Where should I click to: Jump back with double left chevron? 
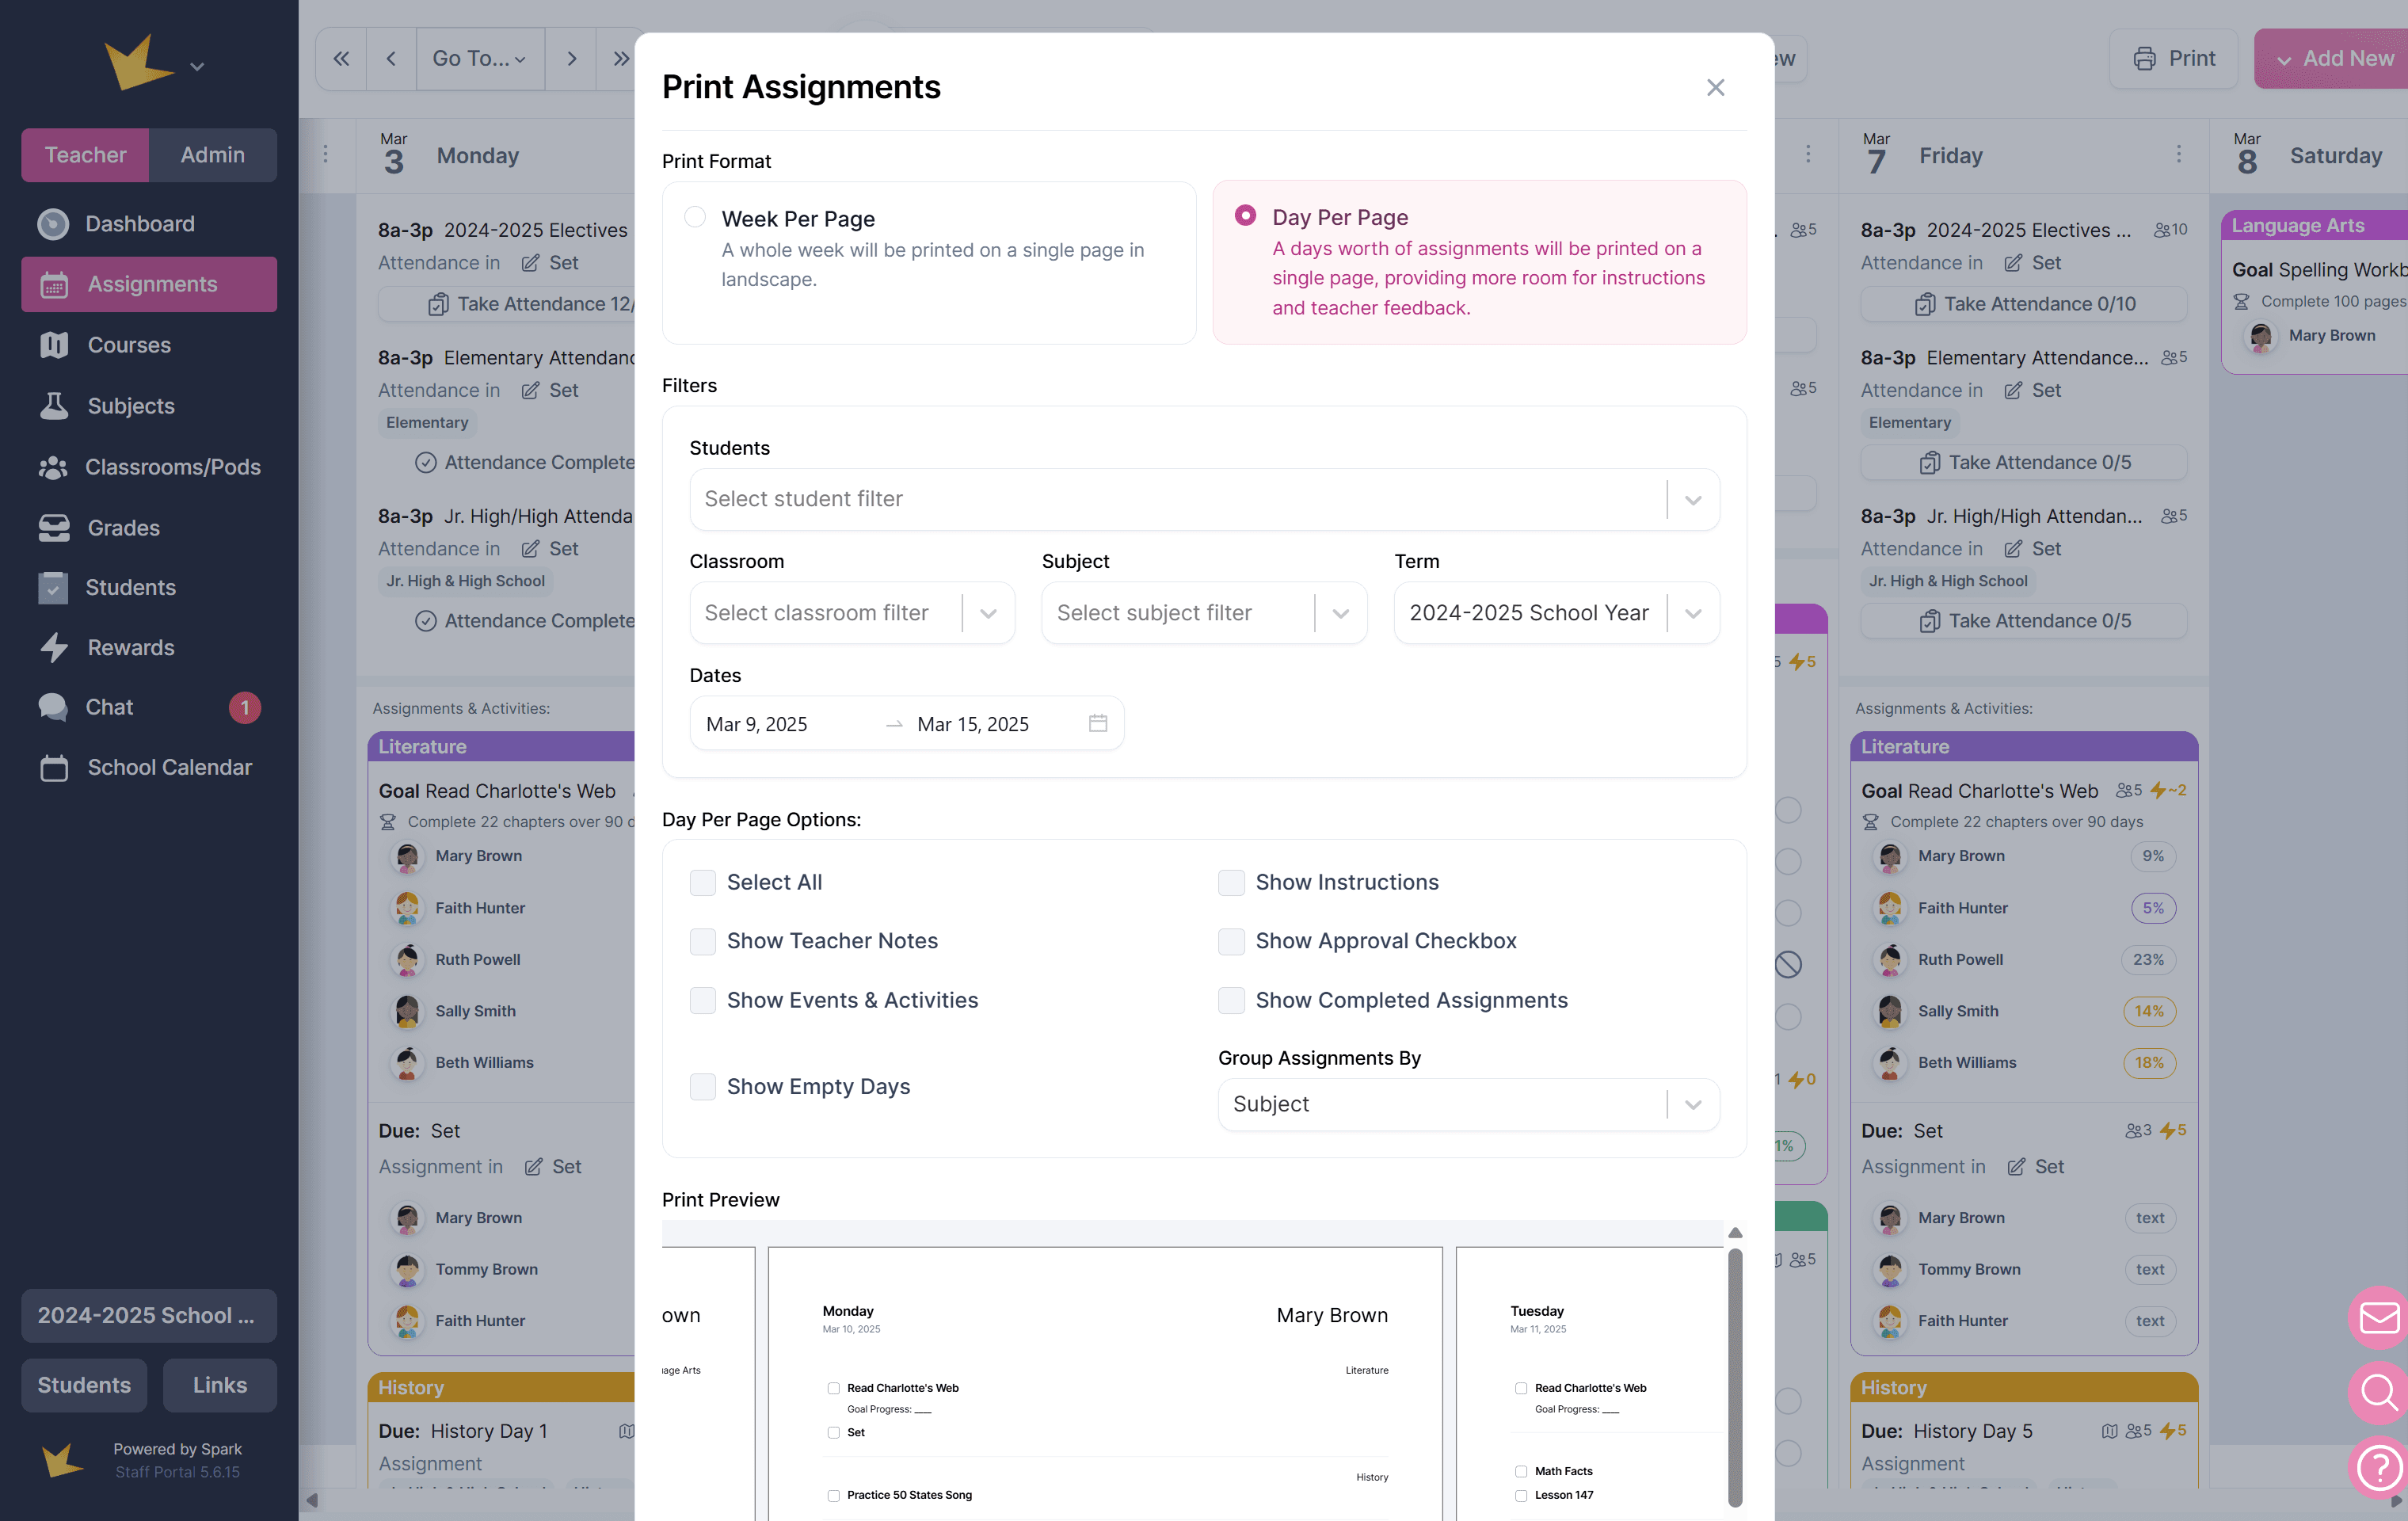[x=341, y=59]
